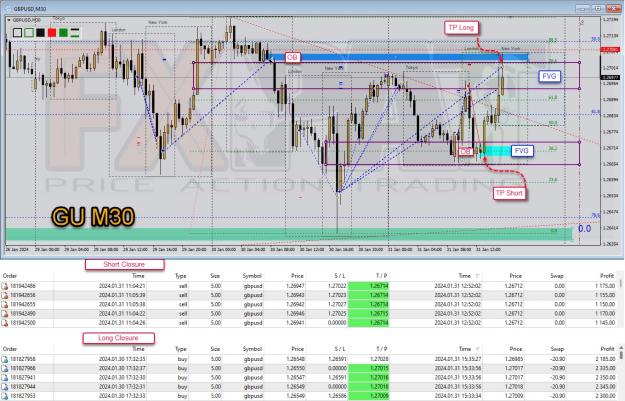This screenshot has height=401, width=625.
Task: Click the order icon for 181827941
Action: pyautogui.click(x=5, y=377)
